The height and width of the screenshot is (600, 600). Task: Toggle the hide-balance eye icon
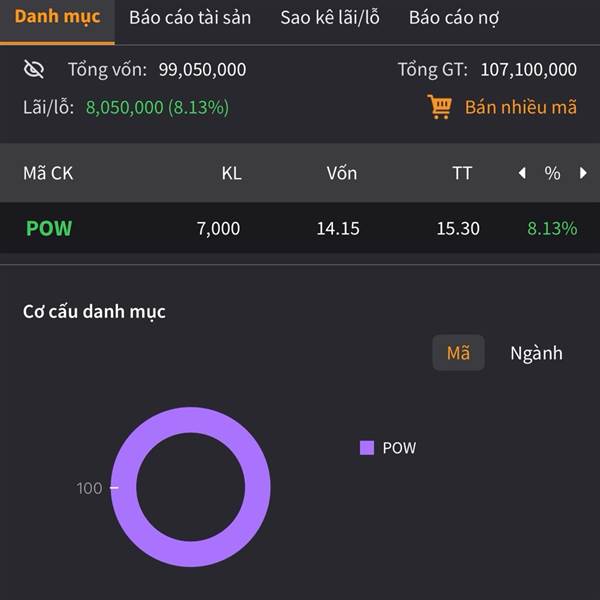(34, 69)
